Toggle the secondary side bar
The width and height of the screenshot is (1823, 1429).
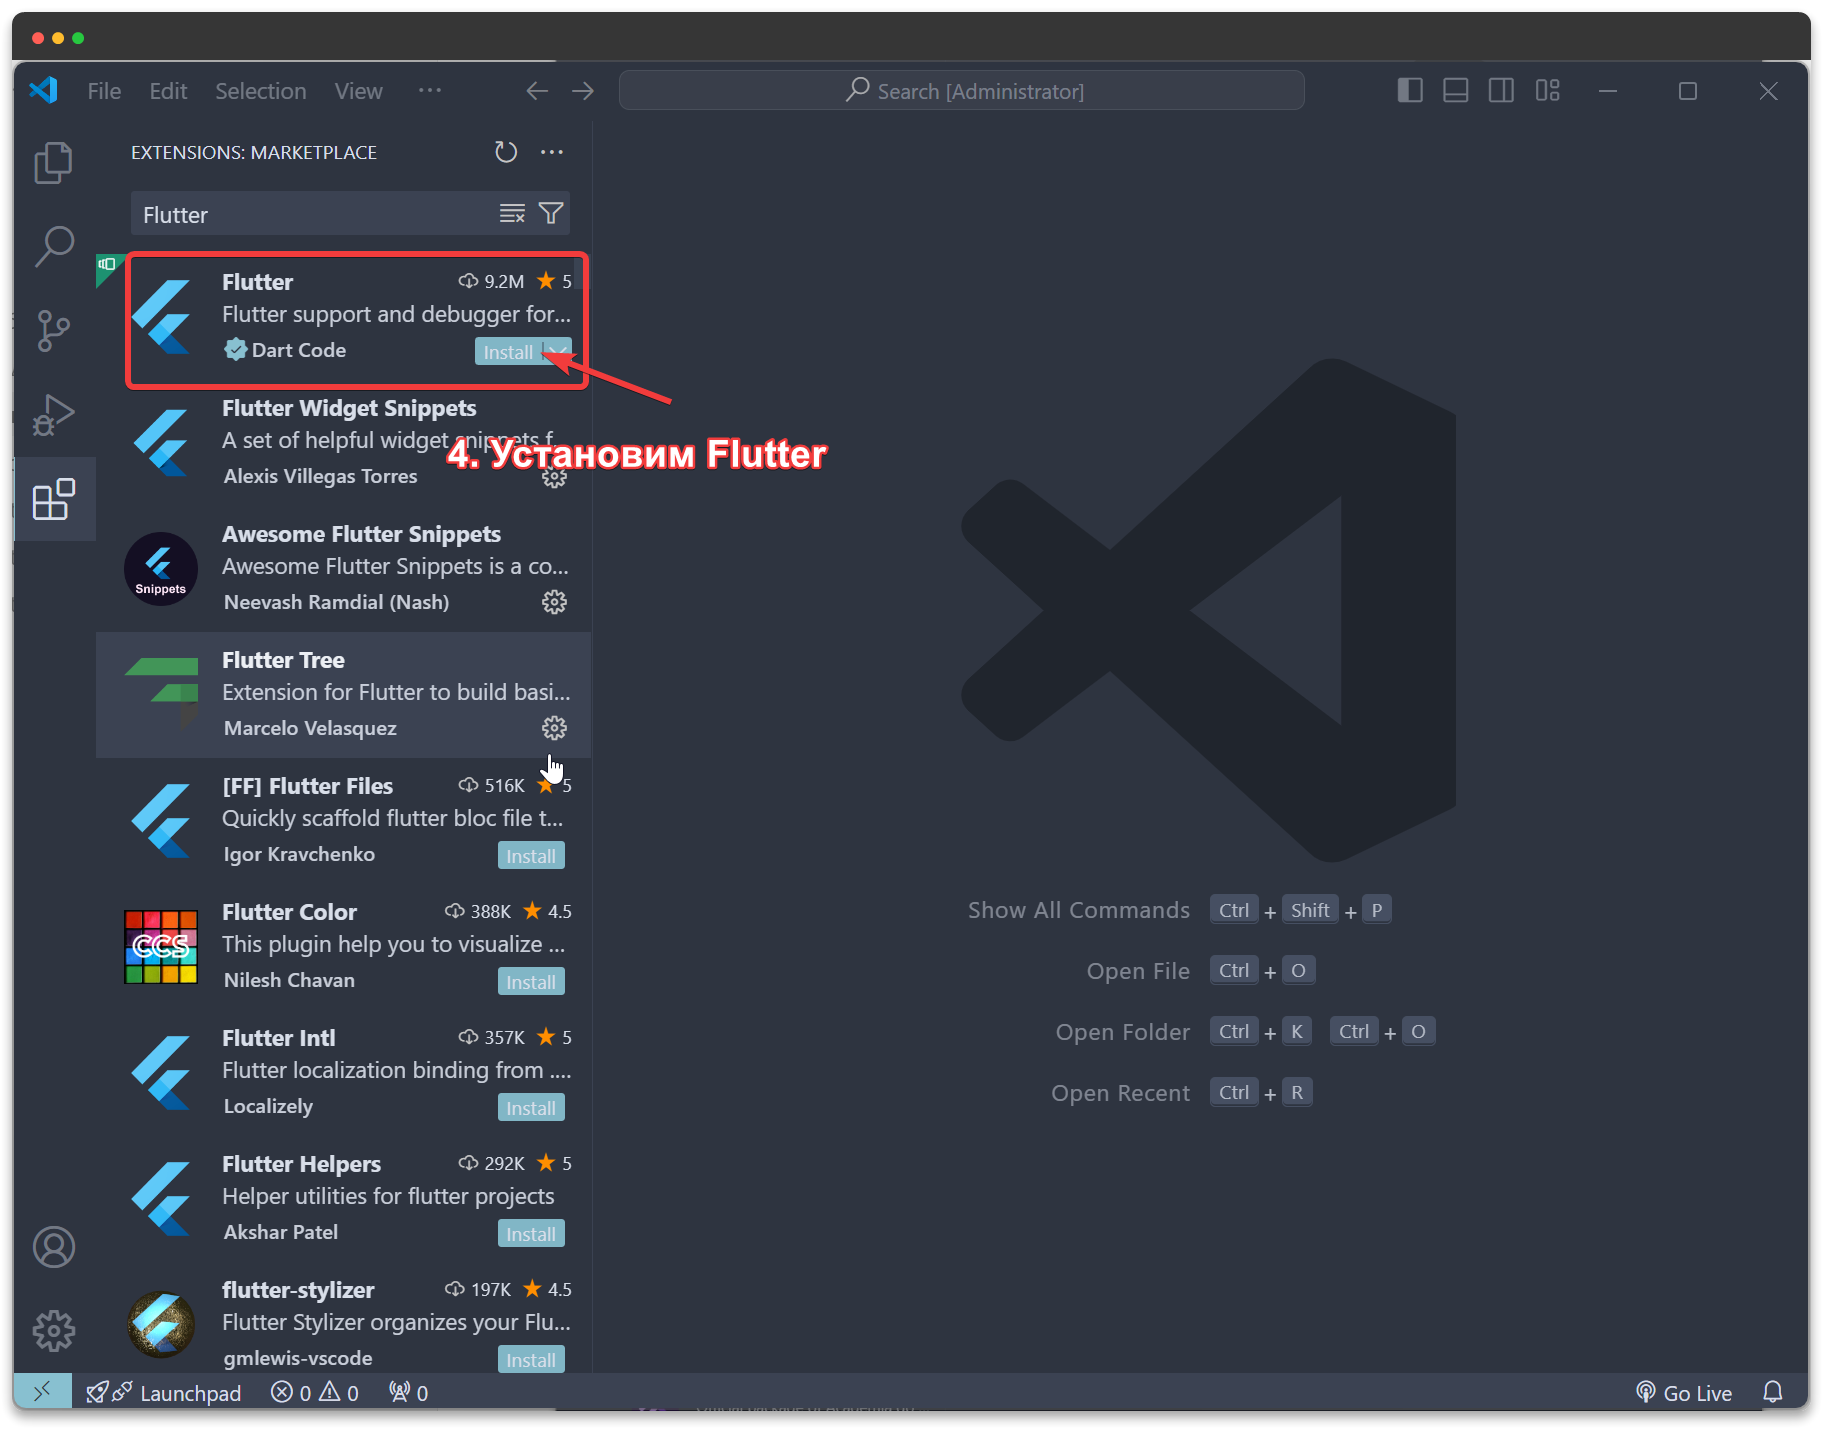pyautogui.click(x=1501, y=90)
